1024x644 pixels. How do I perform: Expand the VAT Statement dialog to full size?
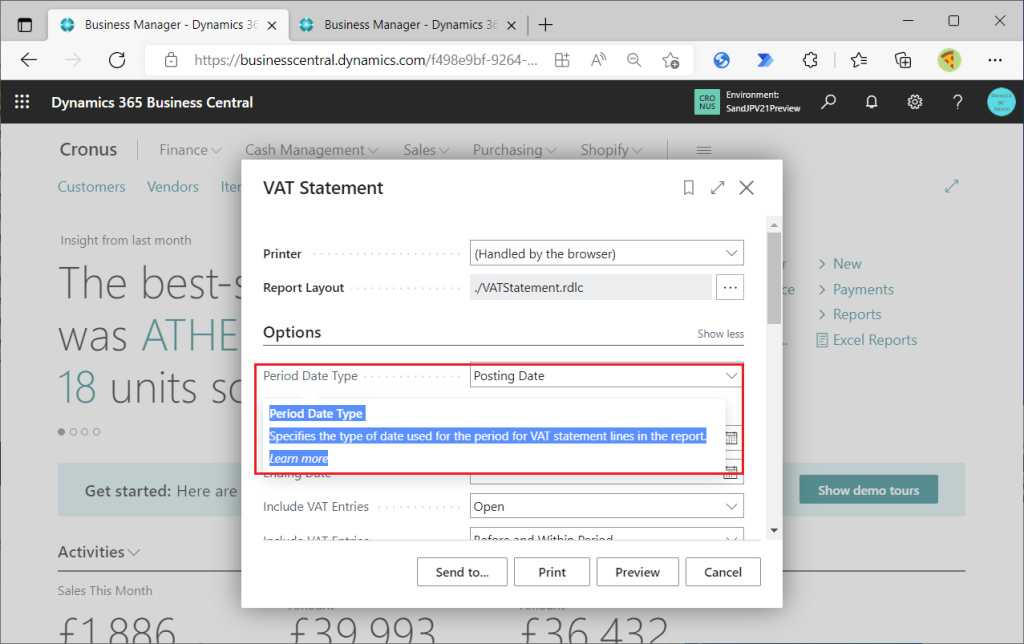tap(718, 188)
